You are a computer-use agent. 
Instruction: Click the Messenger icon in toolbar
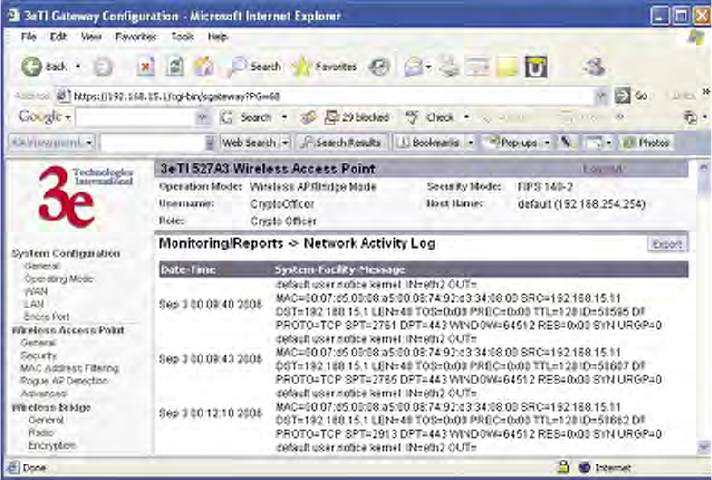(593, 67)
